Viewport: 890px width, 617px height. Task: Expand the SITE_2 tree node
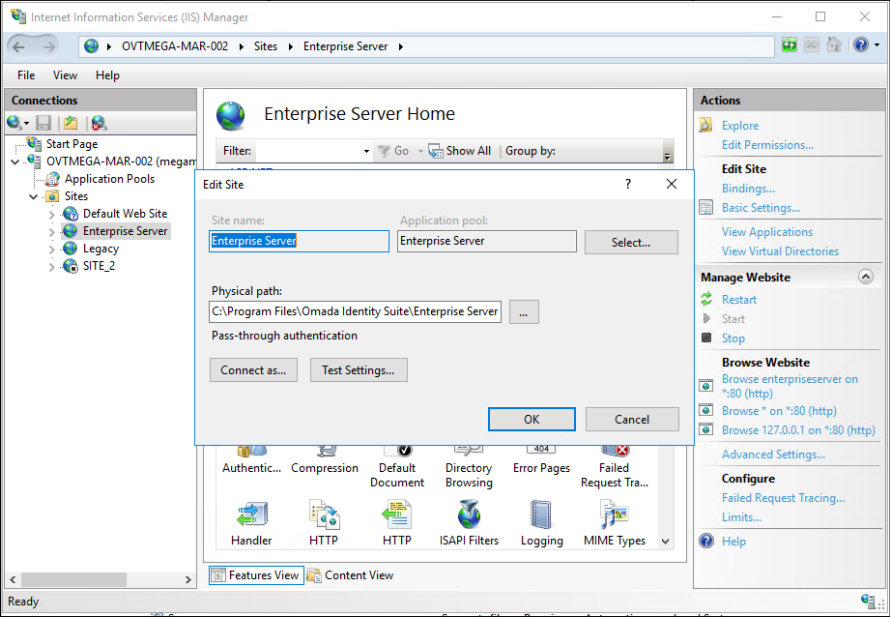[52, 266]
